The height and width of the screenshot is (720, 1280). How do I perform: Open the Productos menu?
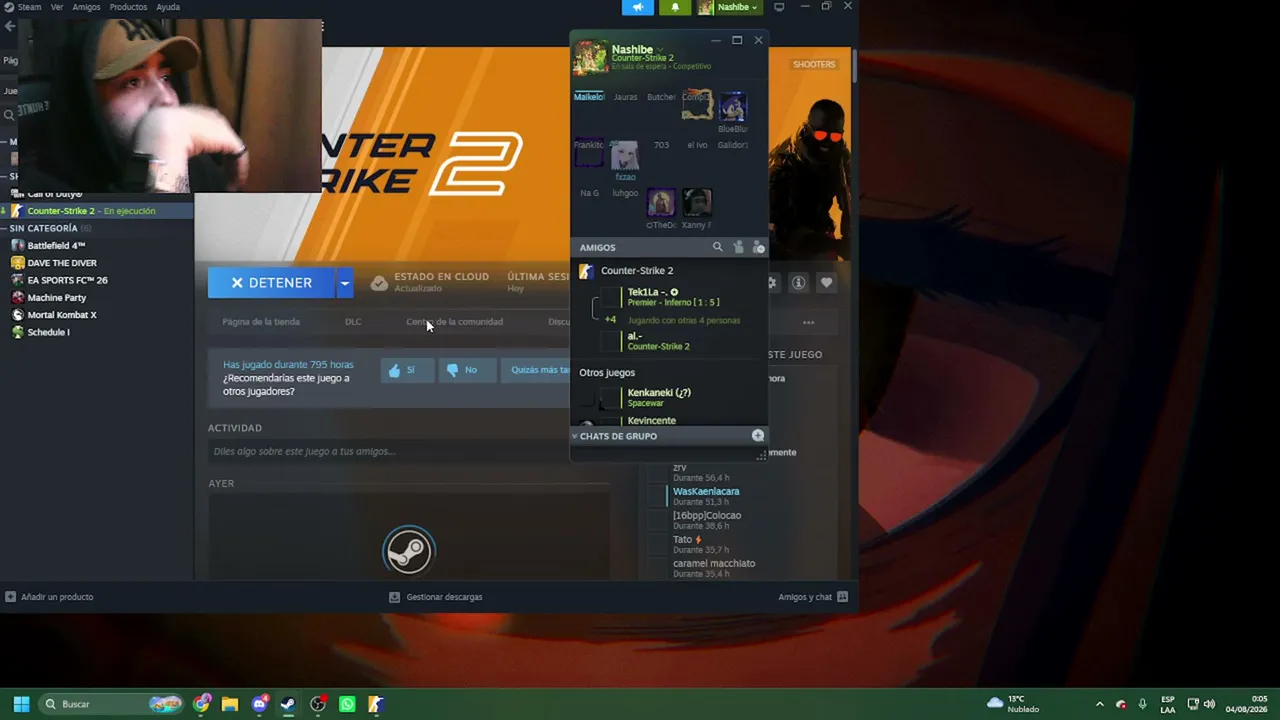128,7
